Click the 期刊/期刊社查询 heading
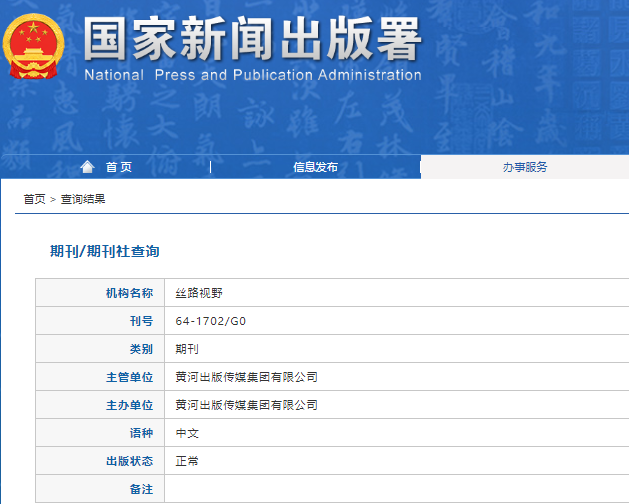The width and height of the screenshot is (629, 504). (104, 251)
